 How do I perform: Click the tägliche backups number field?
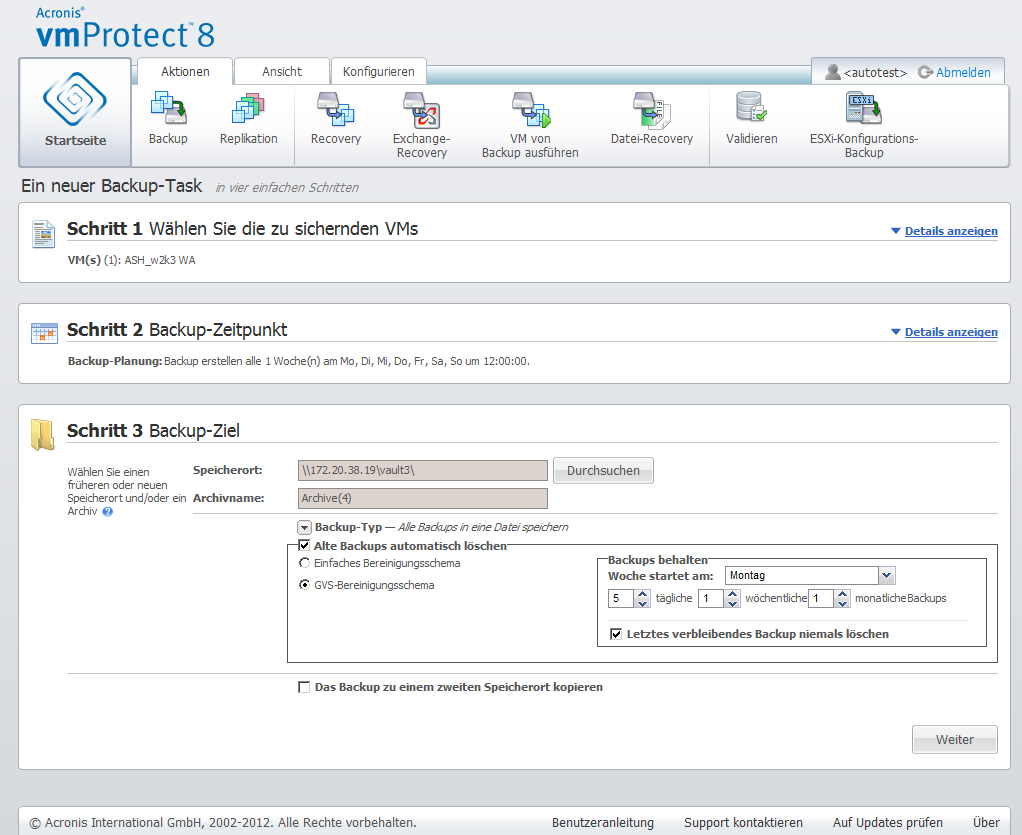pos(622,598)
